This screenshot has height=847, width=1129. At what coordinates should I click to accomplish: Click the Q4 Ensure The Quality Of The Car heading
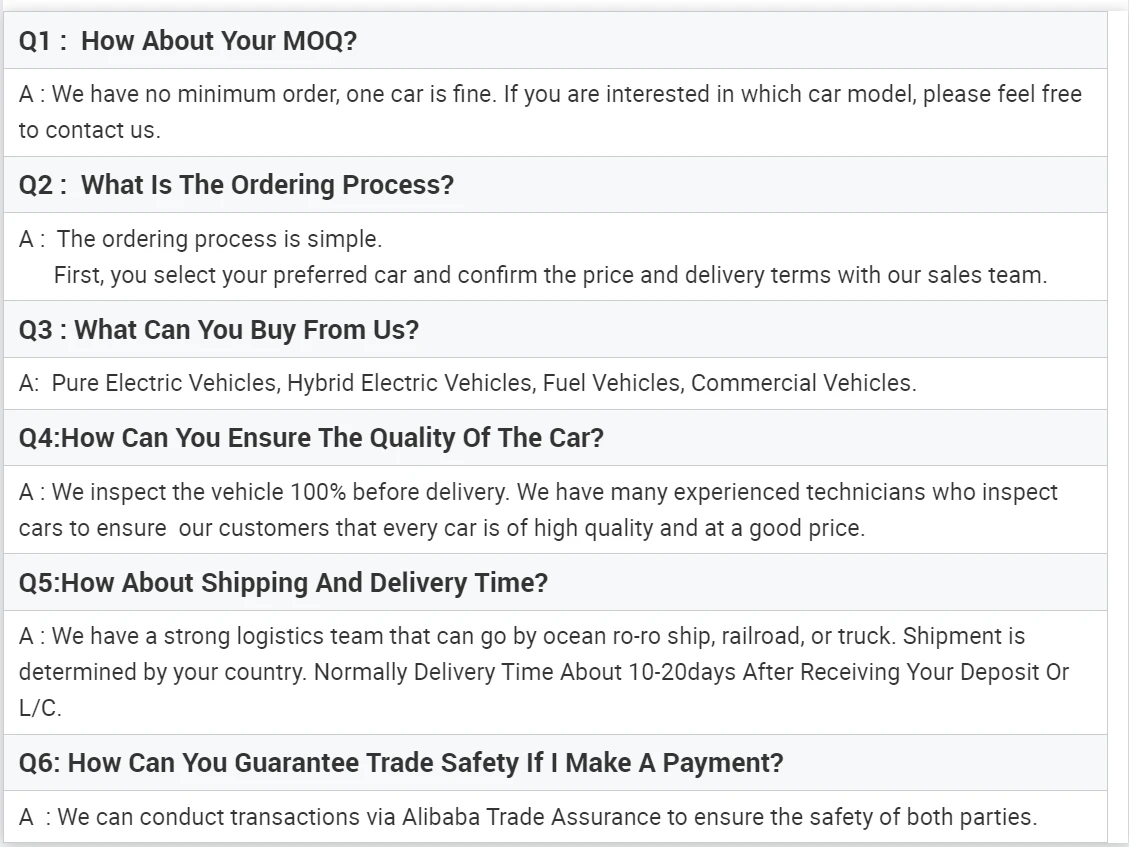(311, 438)
